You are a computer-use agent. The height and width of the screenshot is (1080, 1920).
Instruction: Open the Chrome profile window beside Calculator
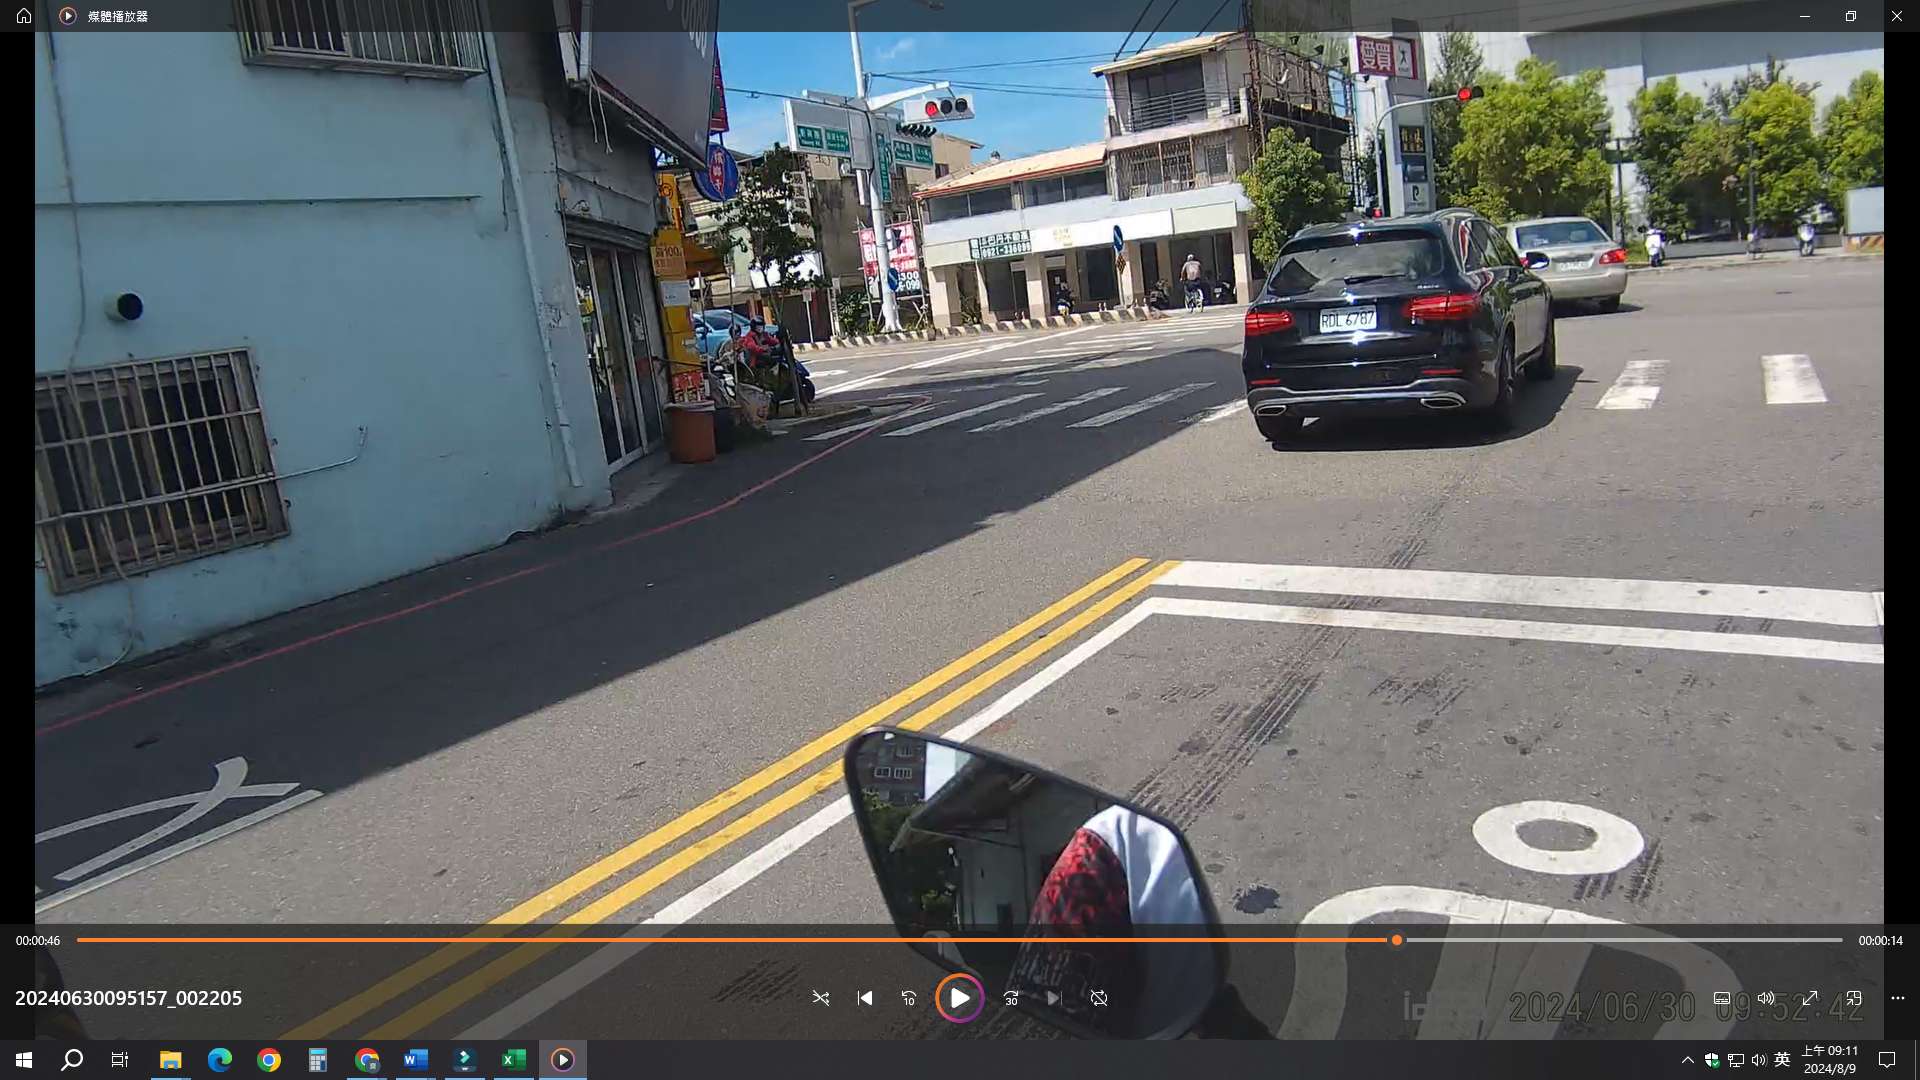[x=367, y=1060]
